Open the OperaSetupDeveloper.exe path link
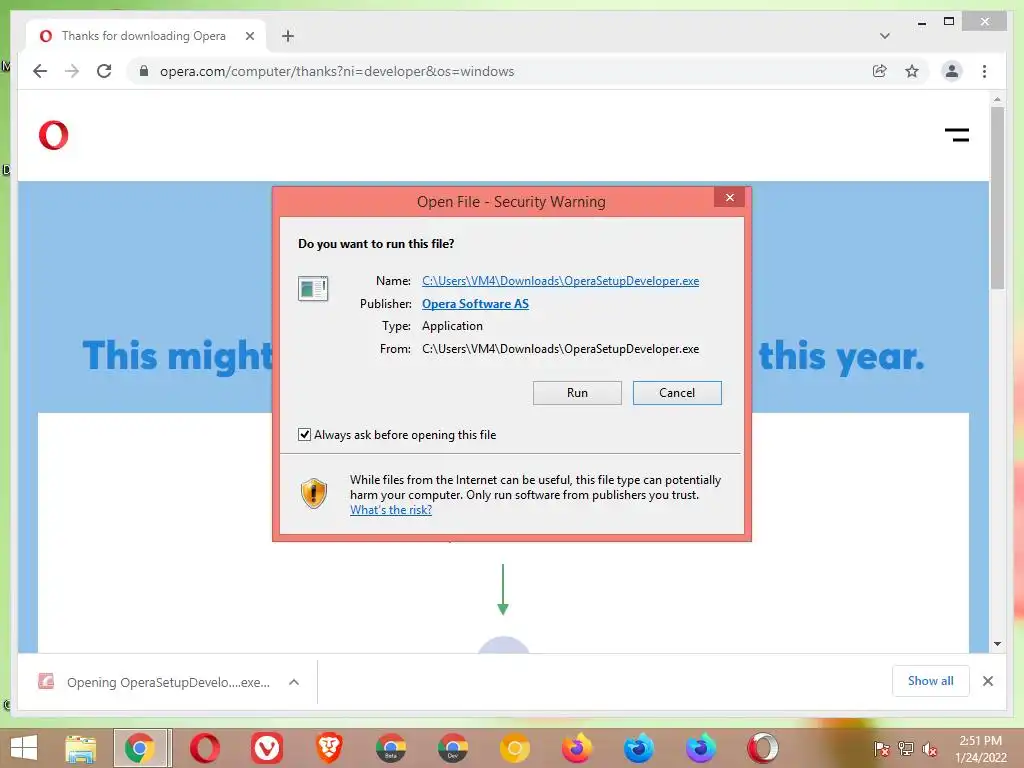 click(x=560, y=281)
